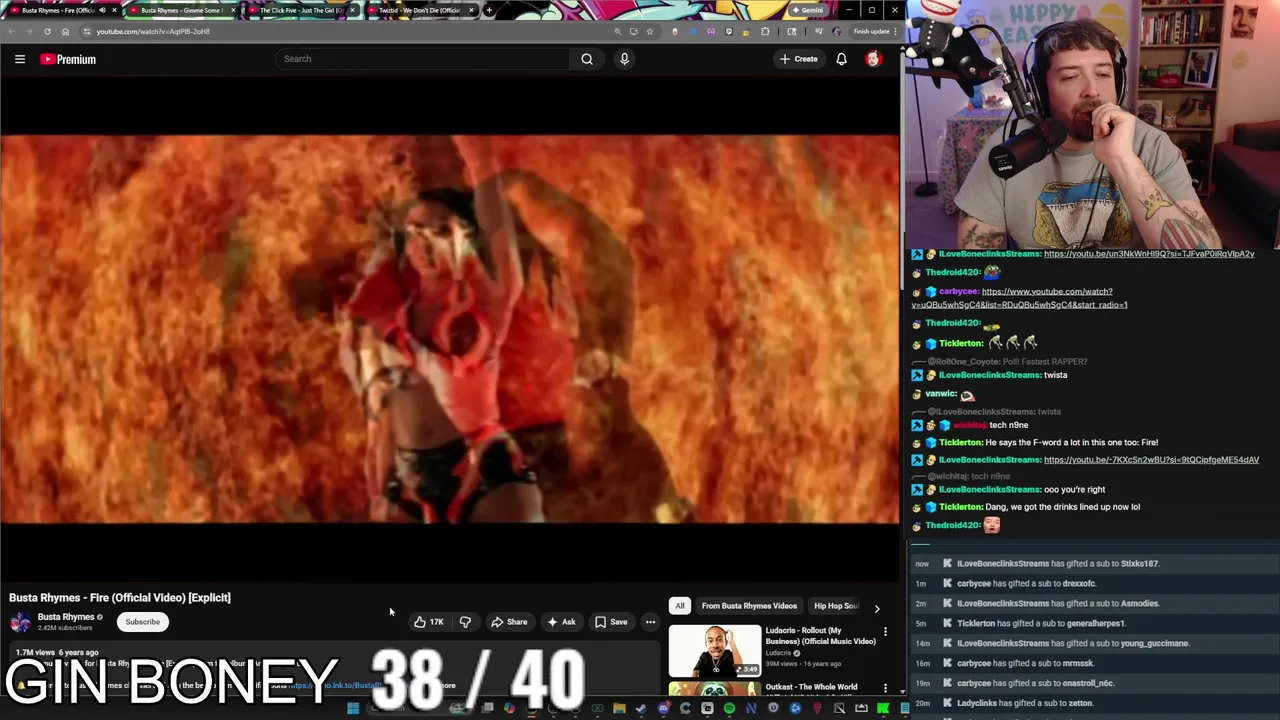Open YouTube guide hamburger menu
This screenshot has height=720, width=1280.
tap(19, 59)
